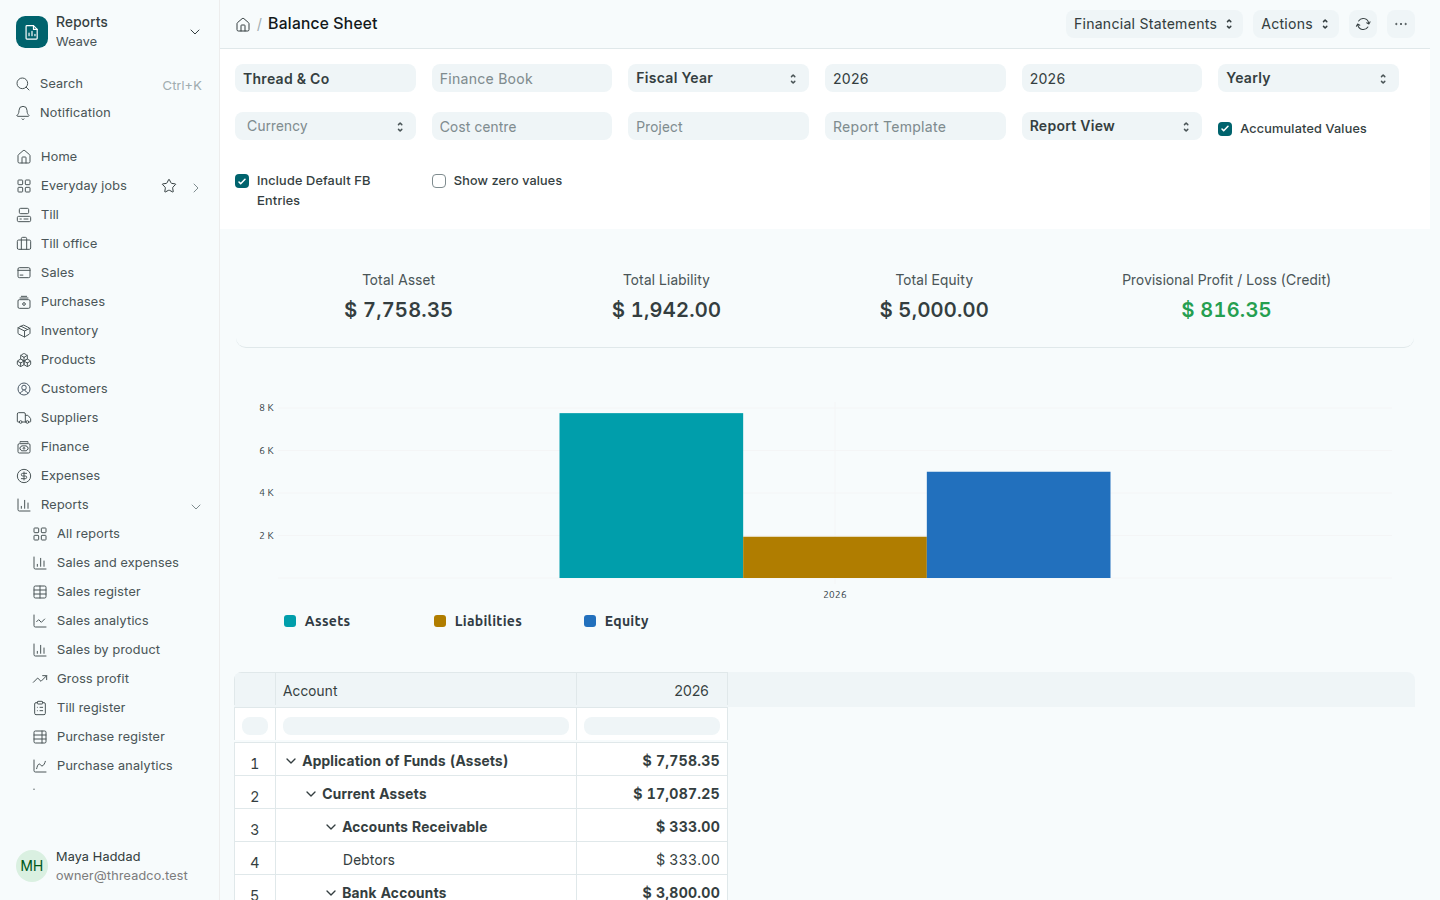Open Purchase analytics report
Image resolution: width=1440 pixels, height=900 pixels.
[x=114, y=766]
